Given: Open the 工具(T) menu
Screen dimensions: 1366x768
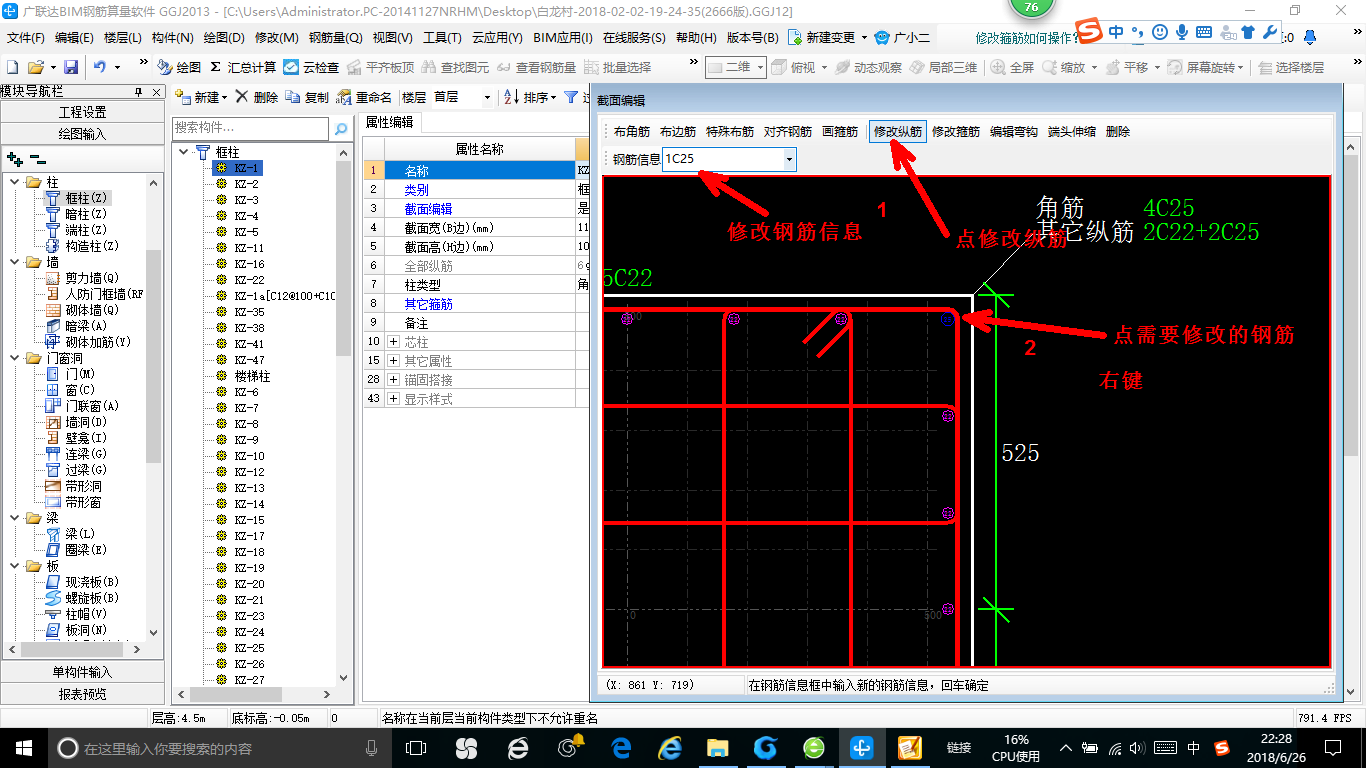Looking at the screenshot, I should tap(442, 38).
